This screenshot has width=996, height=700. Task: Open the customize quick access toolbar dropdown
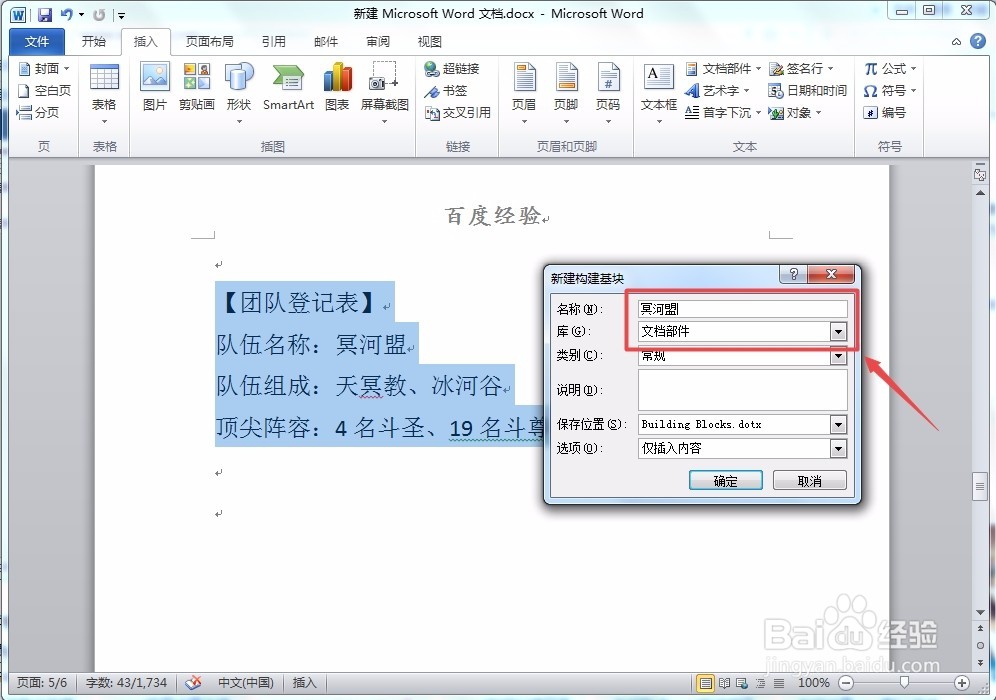(121, 15)
